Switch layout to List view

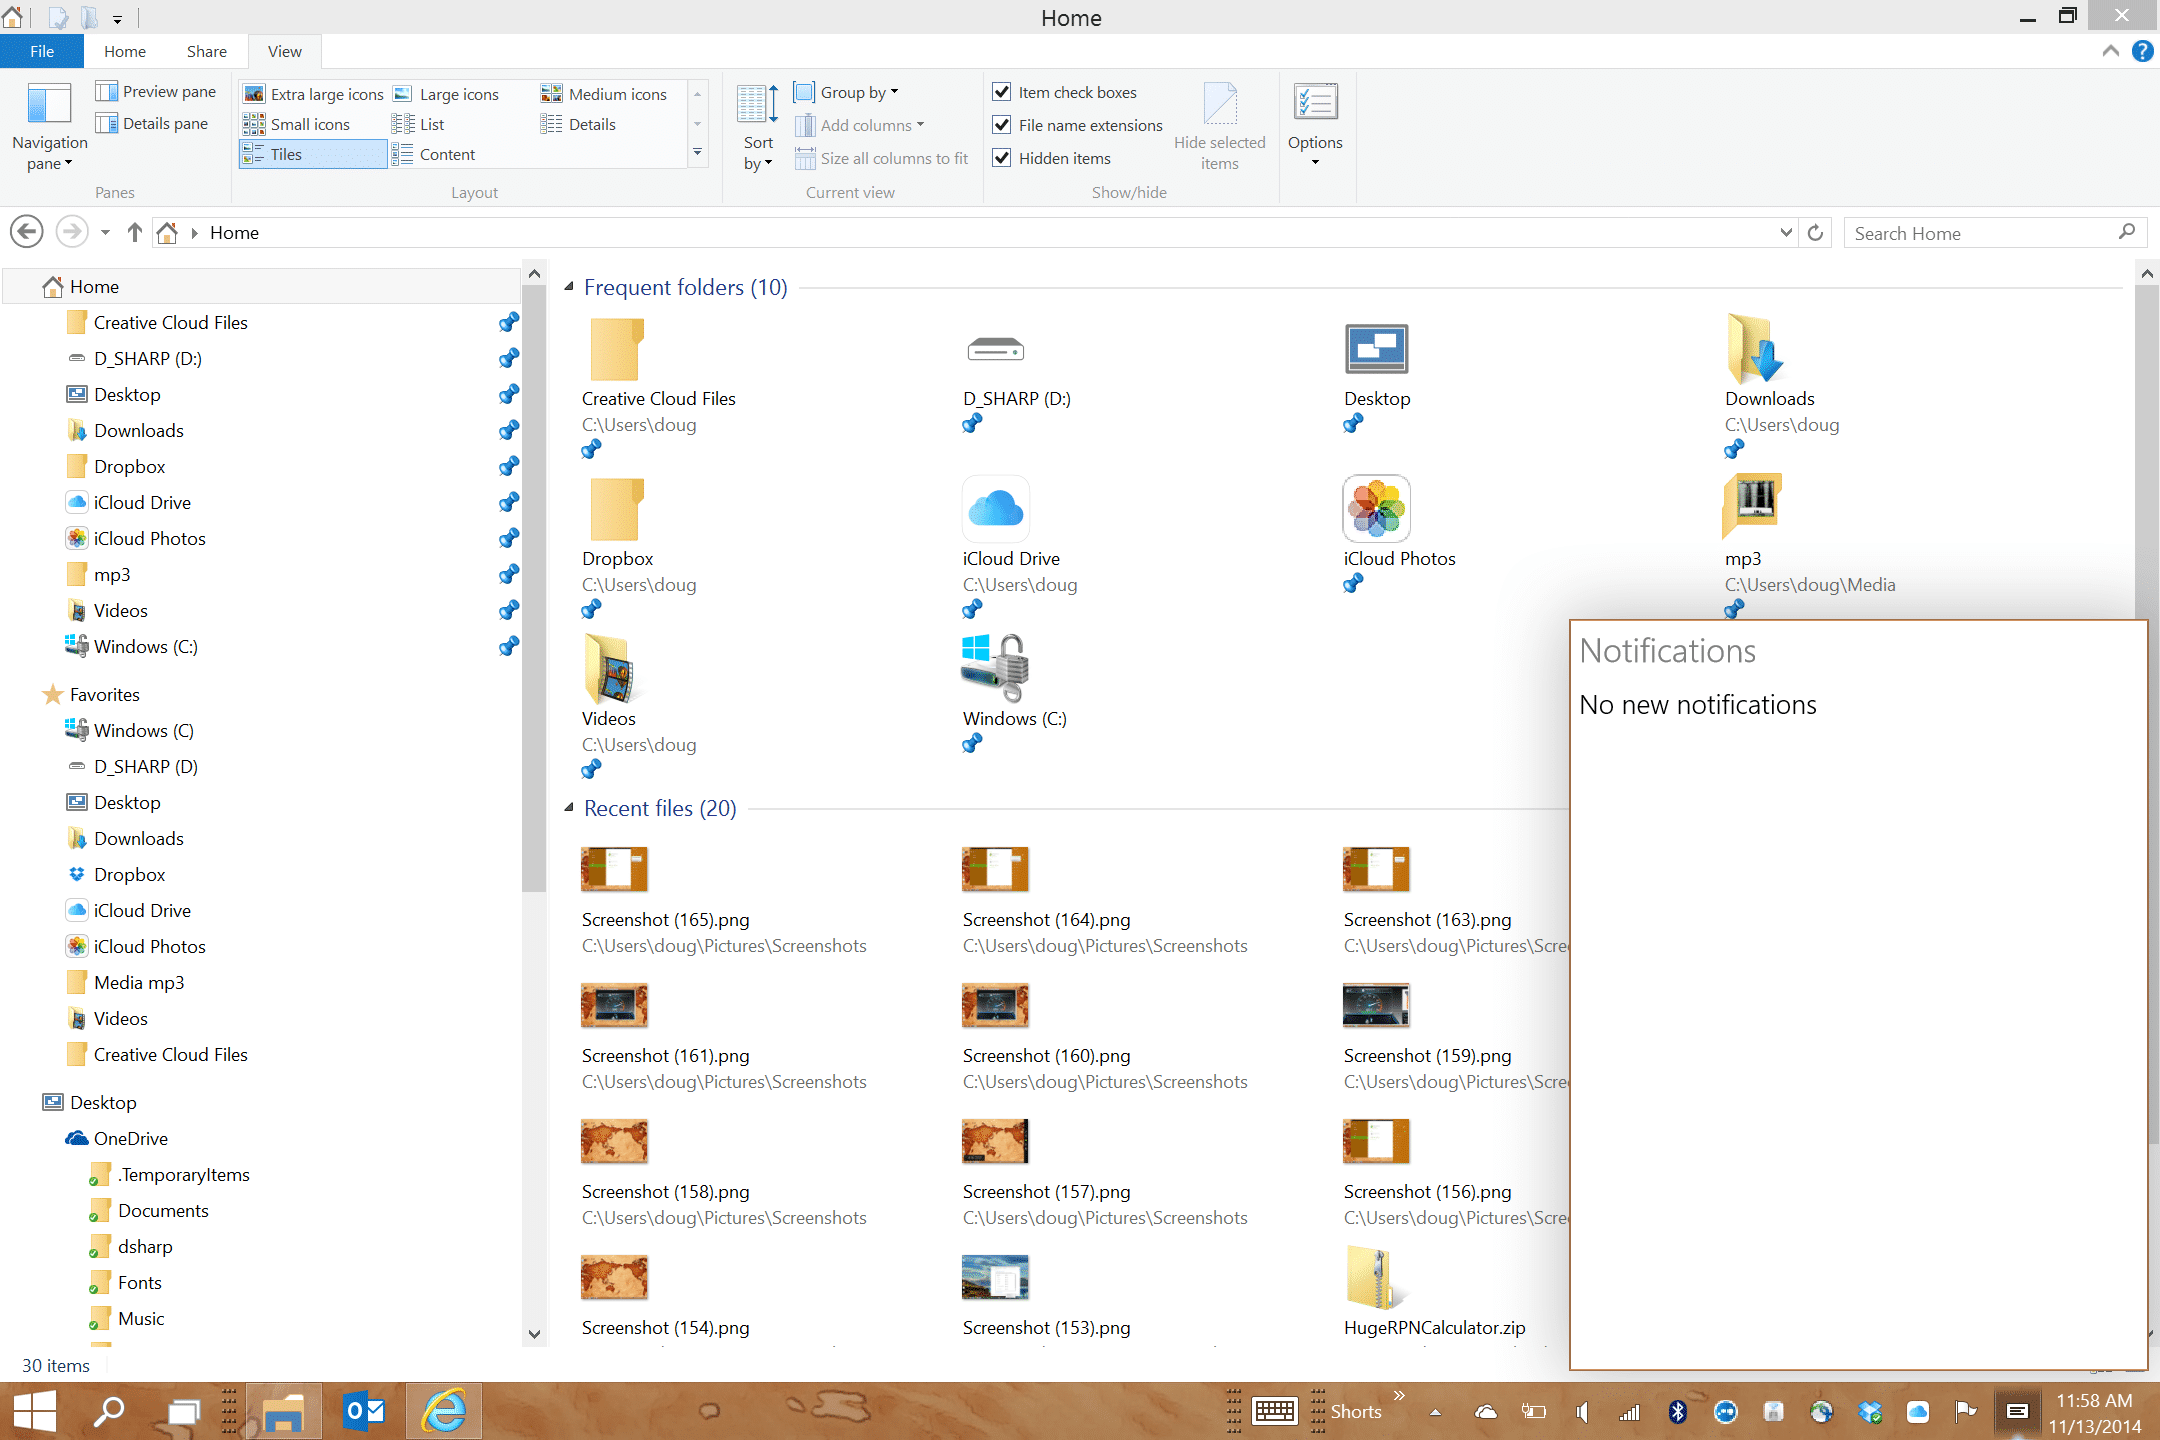click(x=418, y=124)
